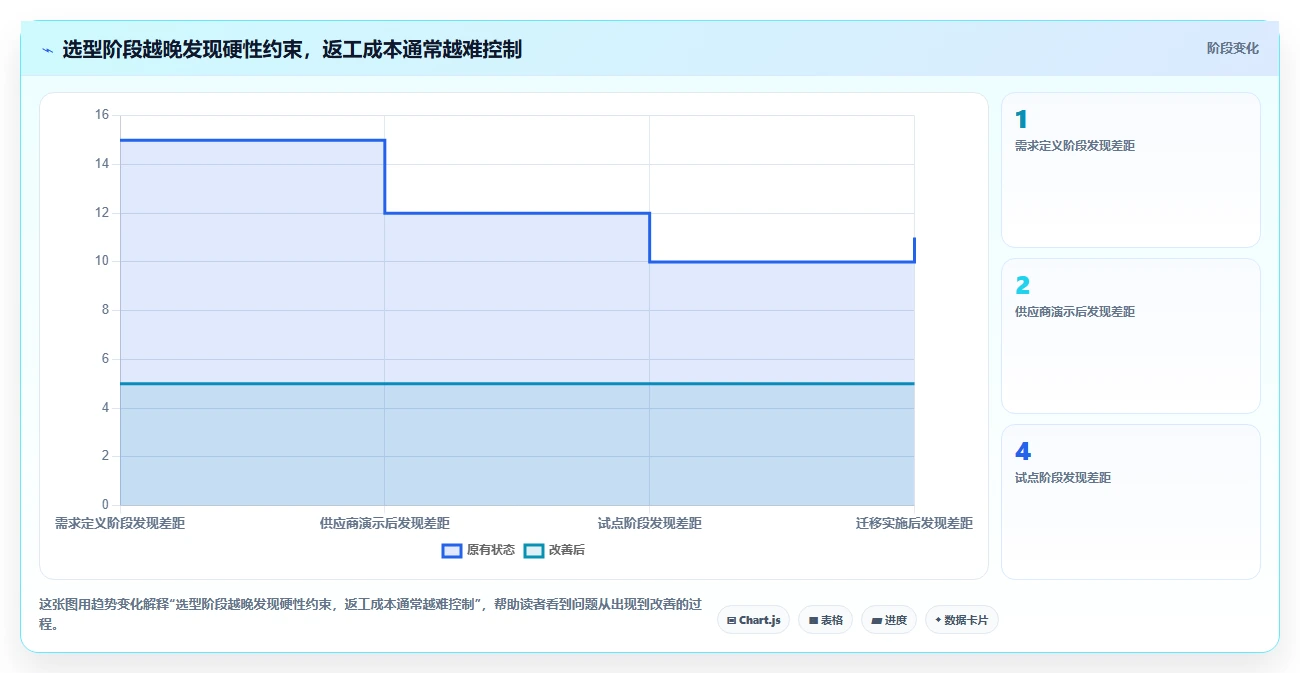Click the blue step line at value 15
The image size is (1300, 673).
click(252, 140)
